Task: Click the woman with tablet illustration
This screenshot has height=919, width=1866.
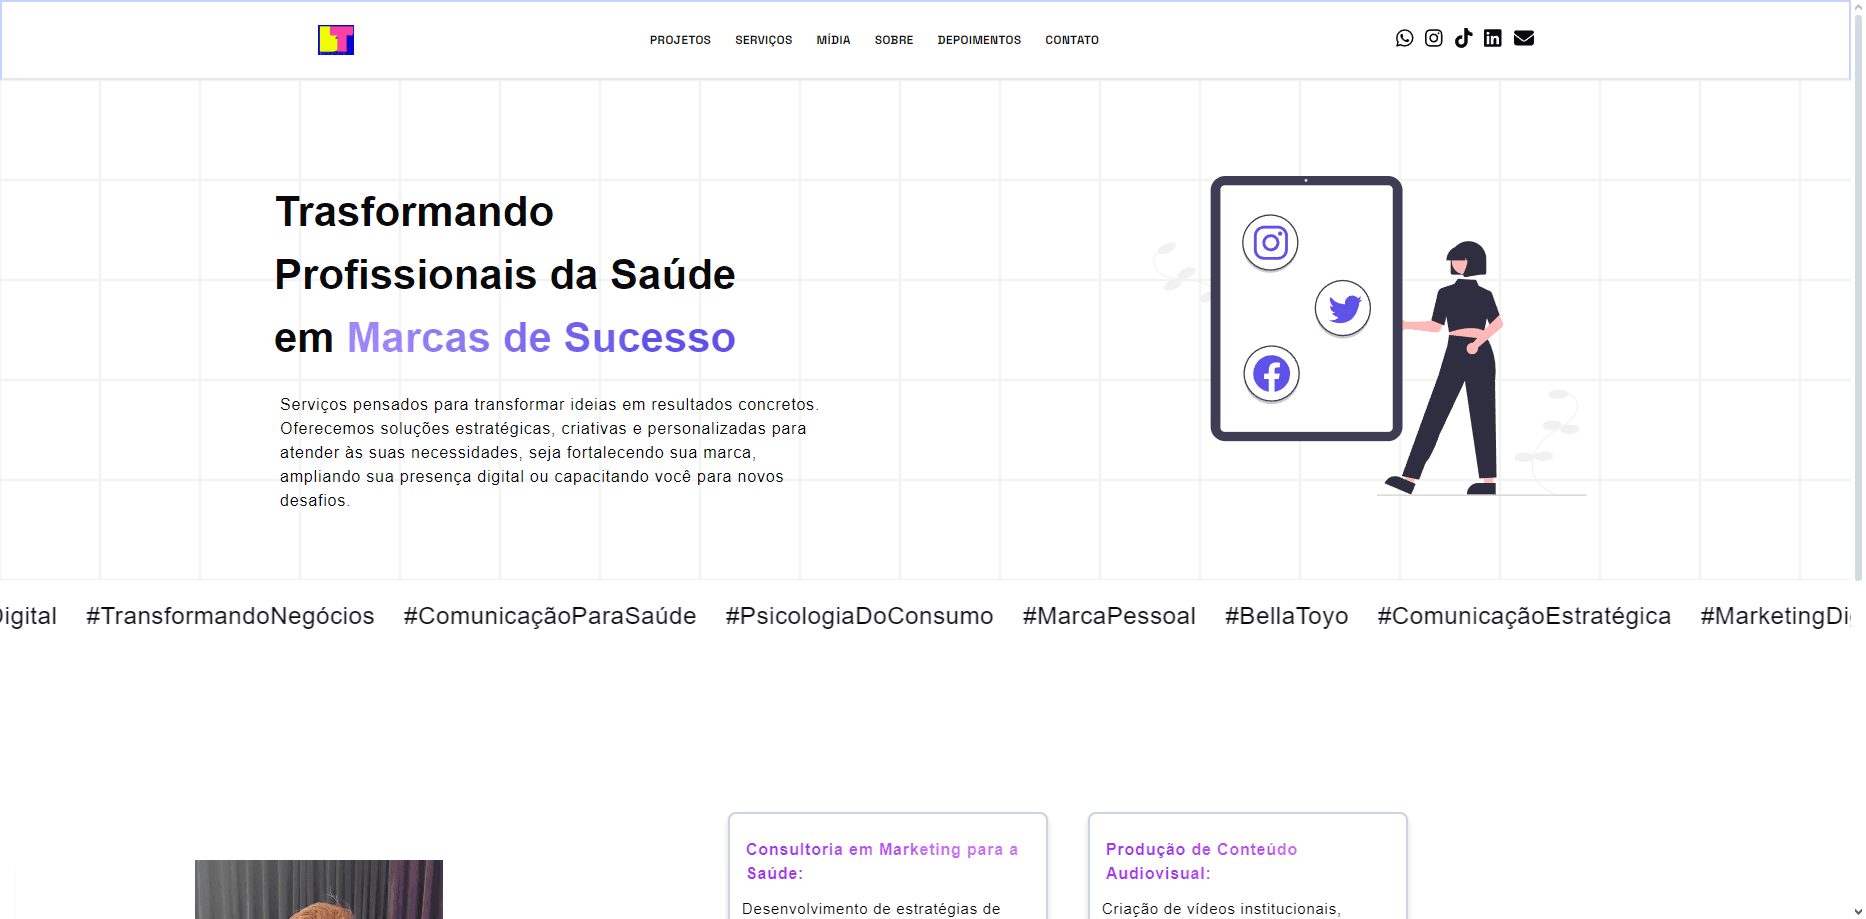Action: [1370, 336]
